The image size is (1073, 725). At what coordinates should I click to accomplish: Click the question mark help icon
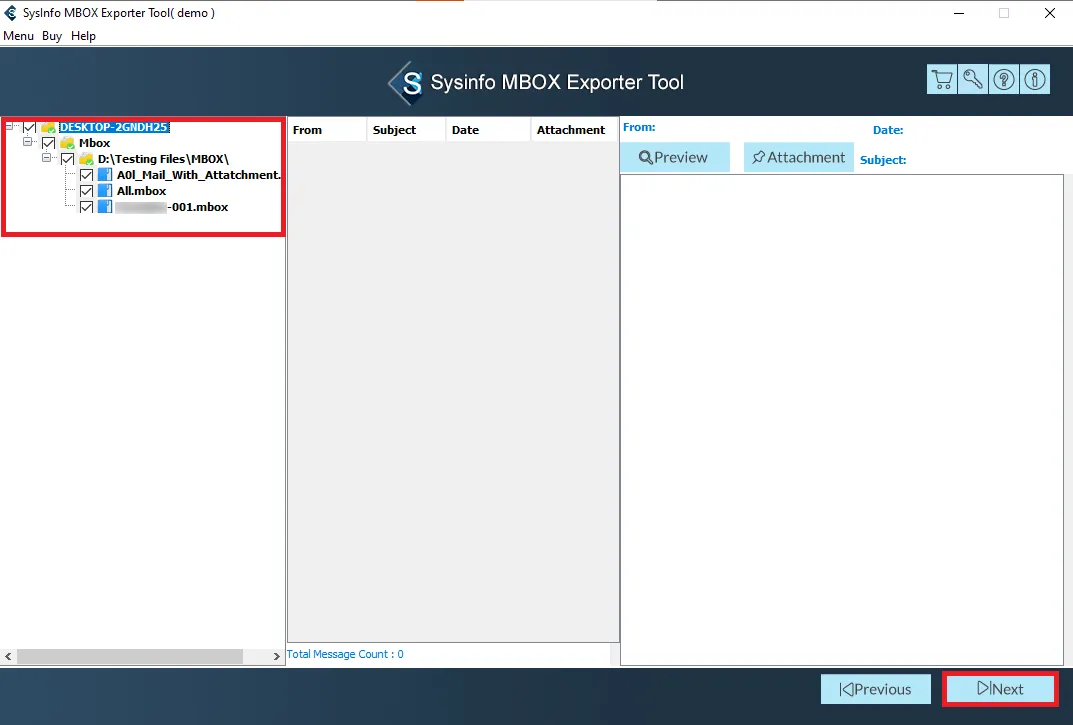pyautogui.click(x=1004, y=80)
